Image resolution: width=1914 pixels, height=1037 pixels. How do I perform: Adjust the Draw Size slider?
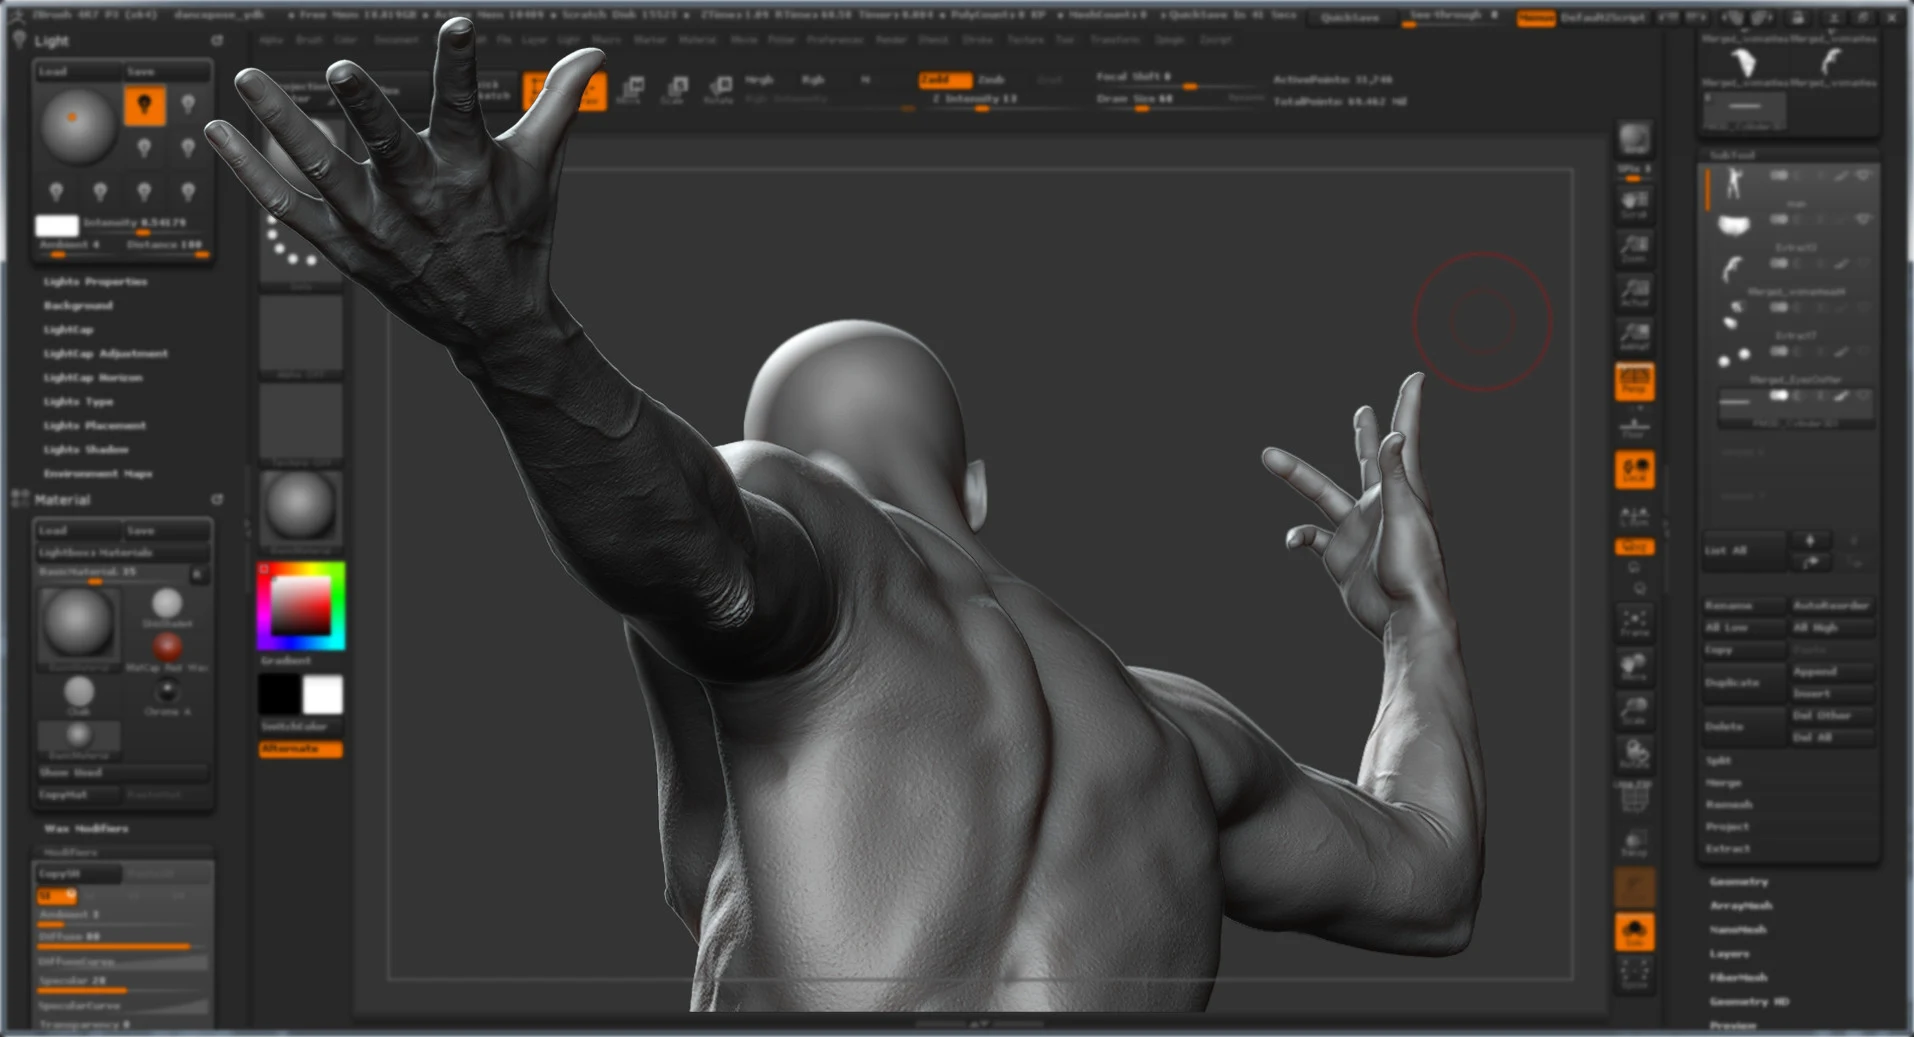(1179, 100)
